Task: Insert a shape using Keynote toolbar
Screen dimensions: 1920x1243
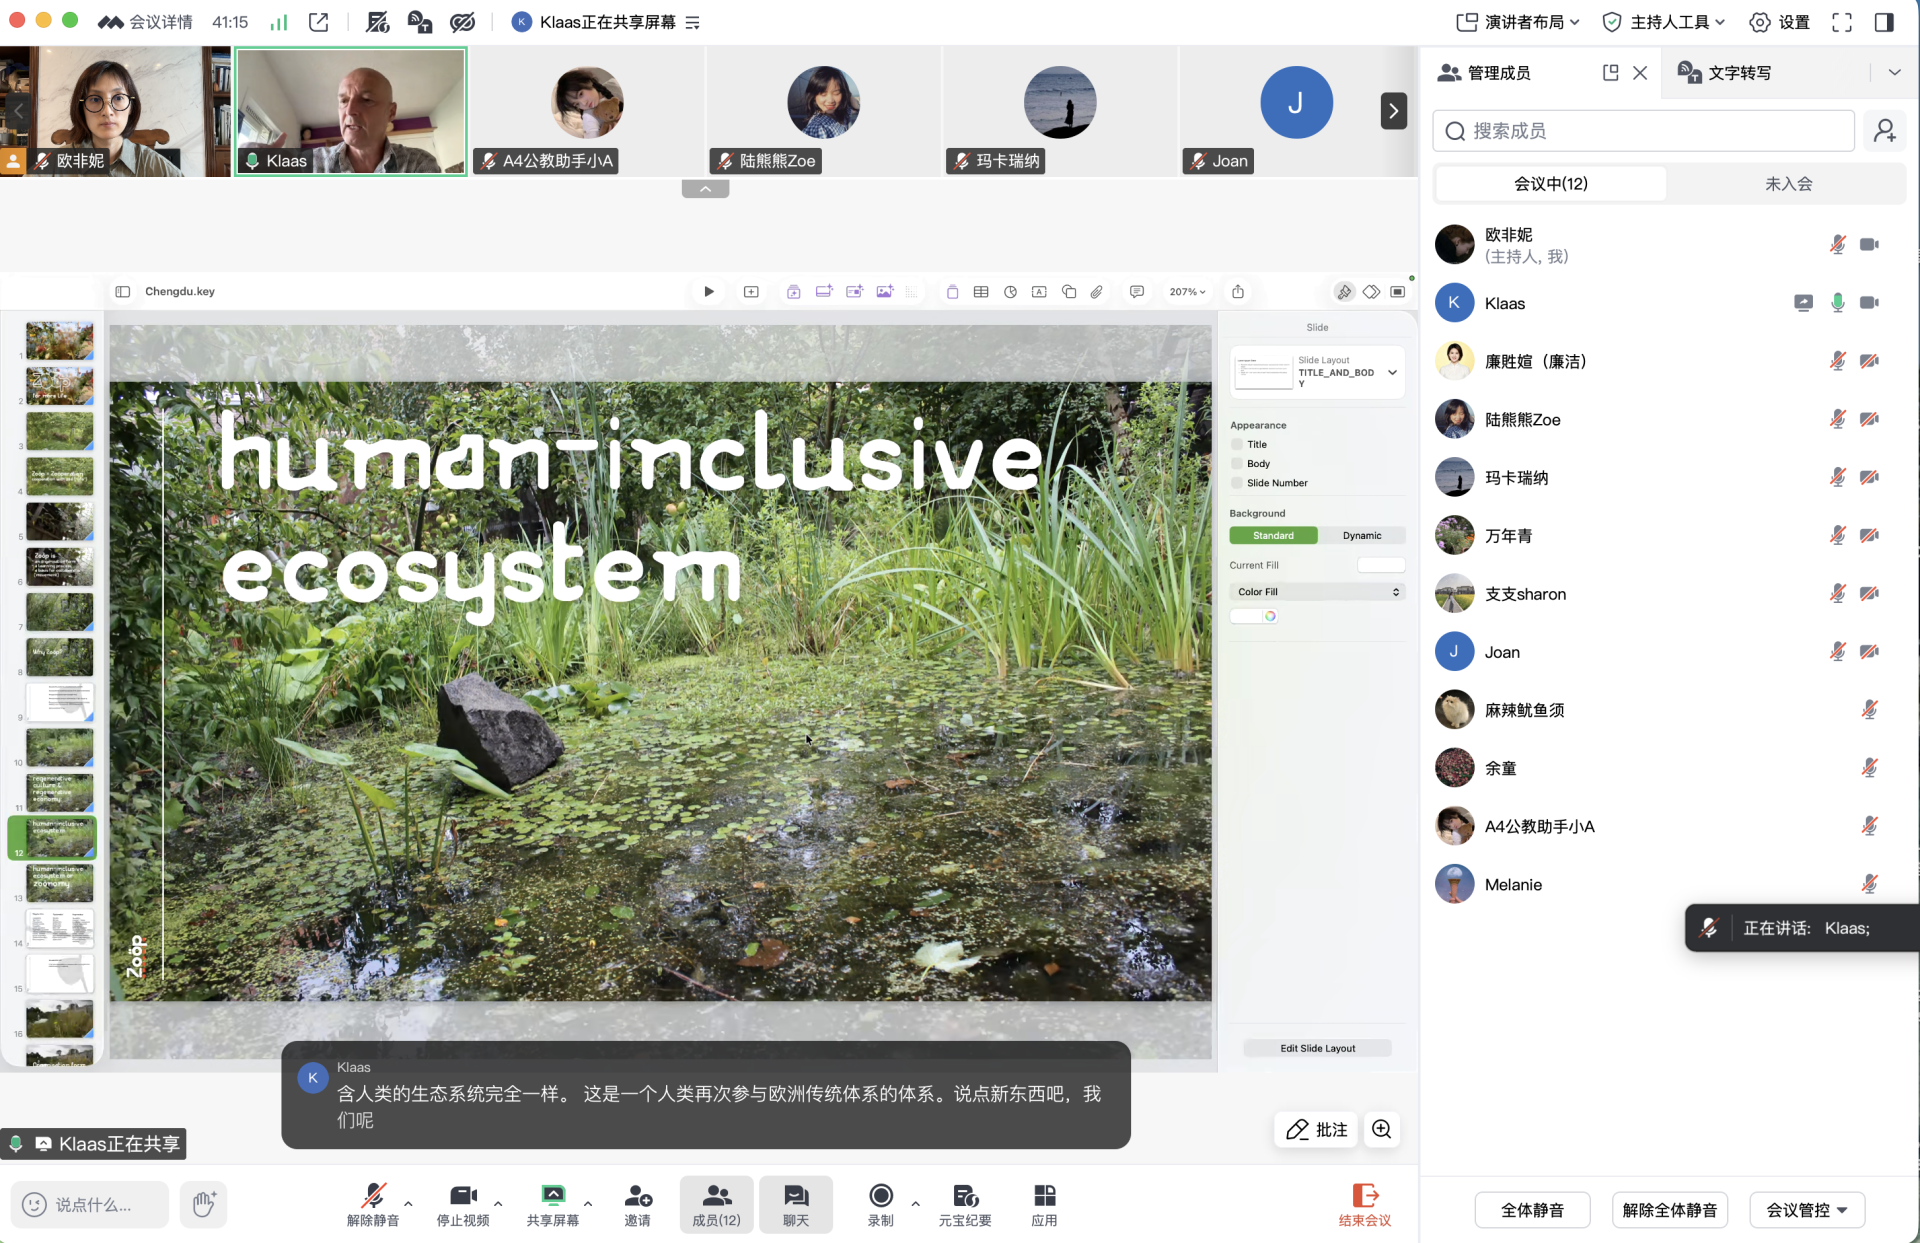Action: [1069, 292]
